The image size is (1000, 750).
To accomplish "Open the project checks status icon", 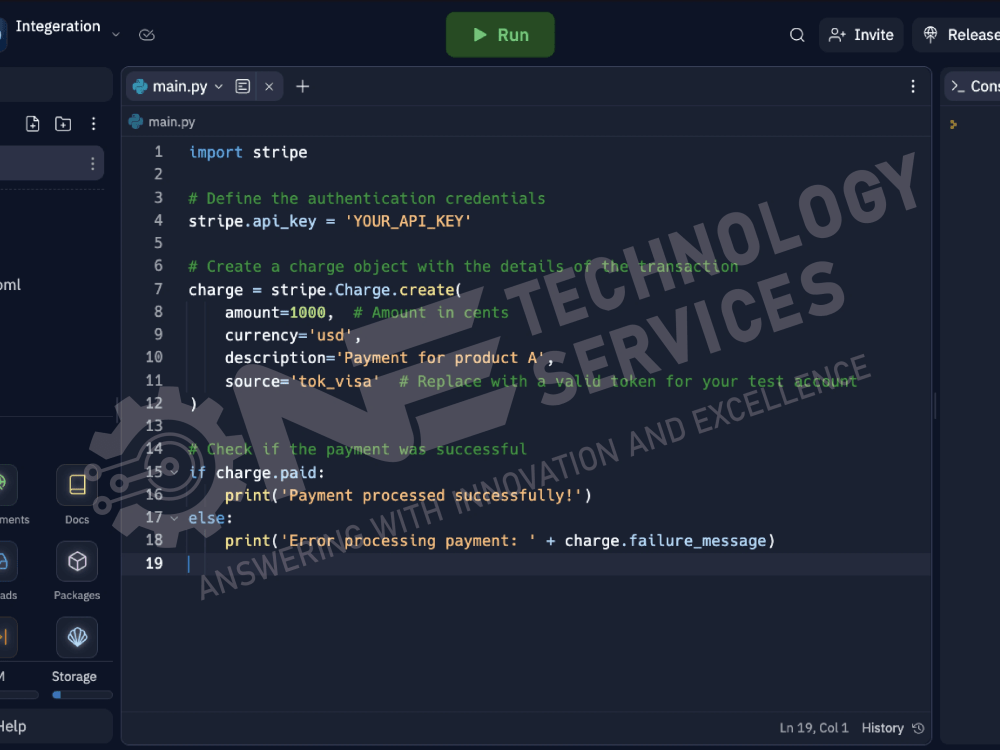I will tap(147, 33).
